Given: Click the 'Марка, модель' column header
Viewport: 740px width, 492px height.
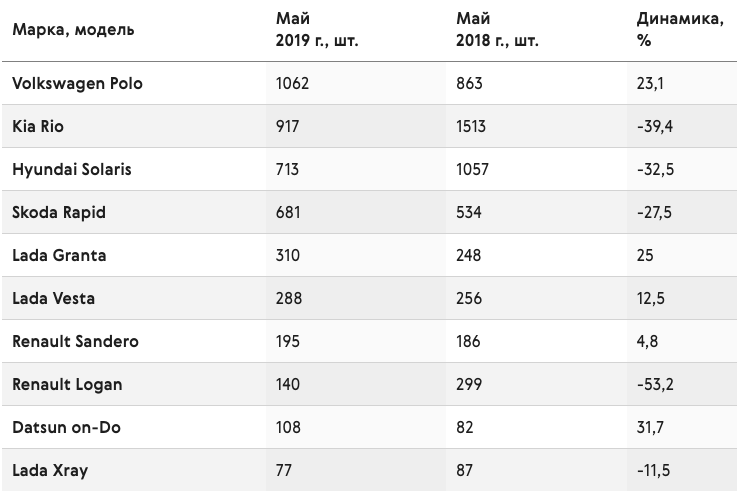Looking at the screenshot, I should coord(73,30).
